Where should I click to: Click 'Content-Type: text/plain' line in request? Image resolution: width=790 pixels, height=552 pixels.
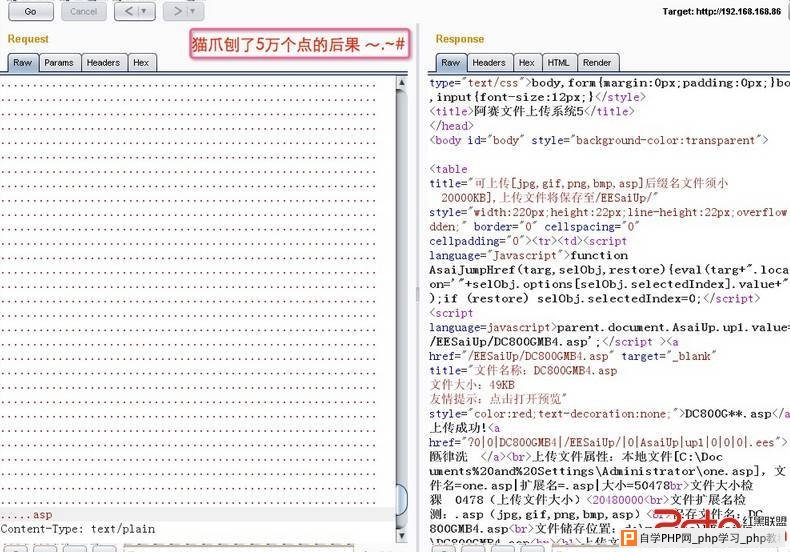(78, 529)
